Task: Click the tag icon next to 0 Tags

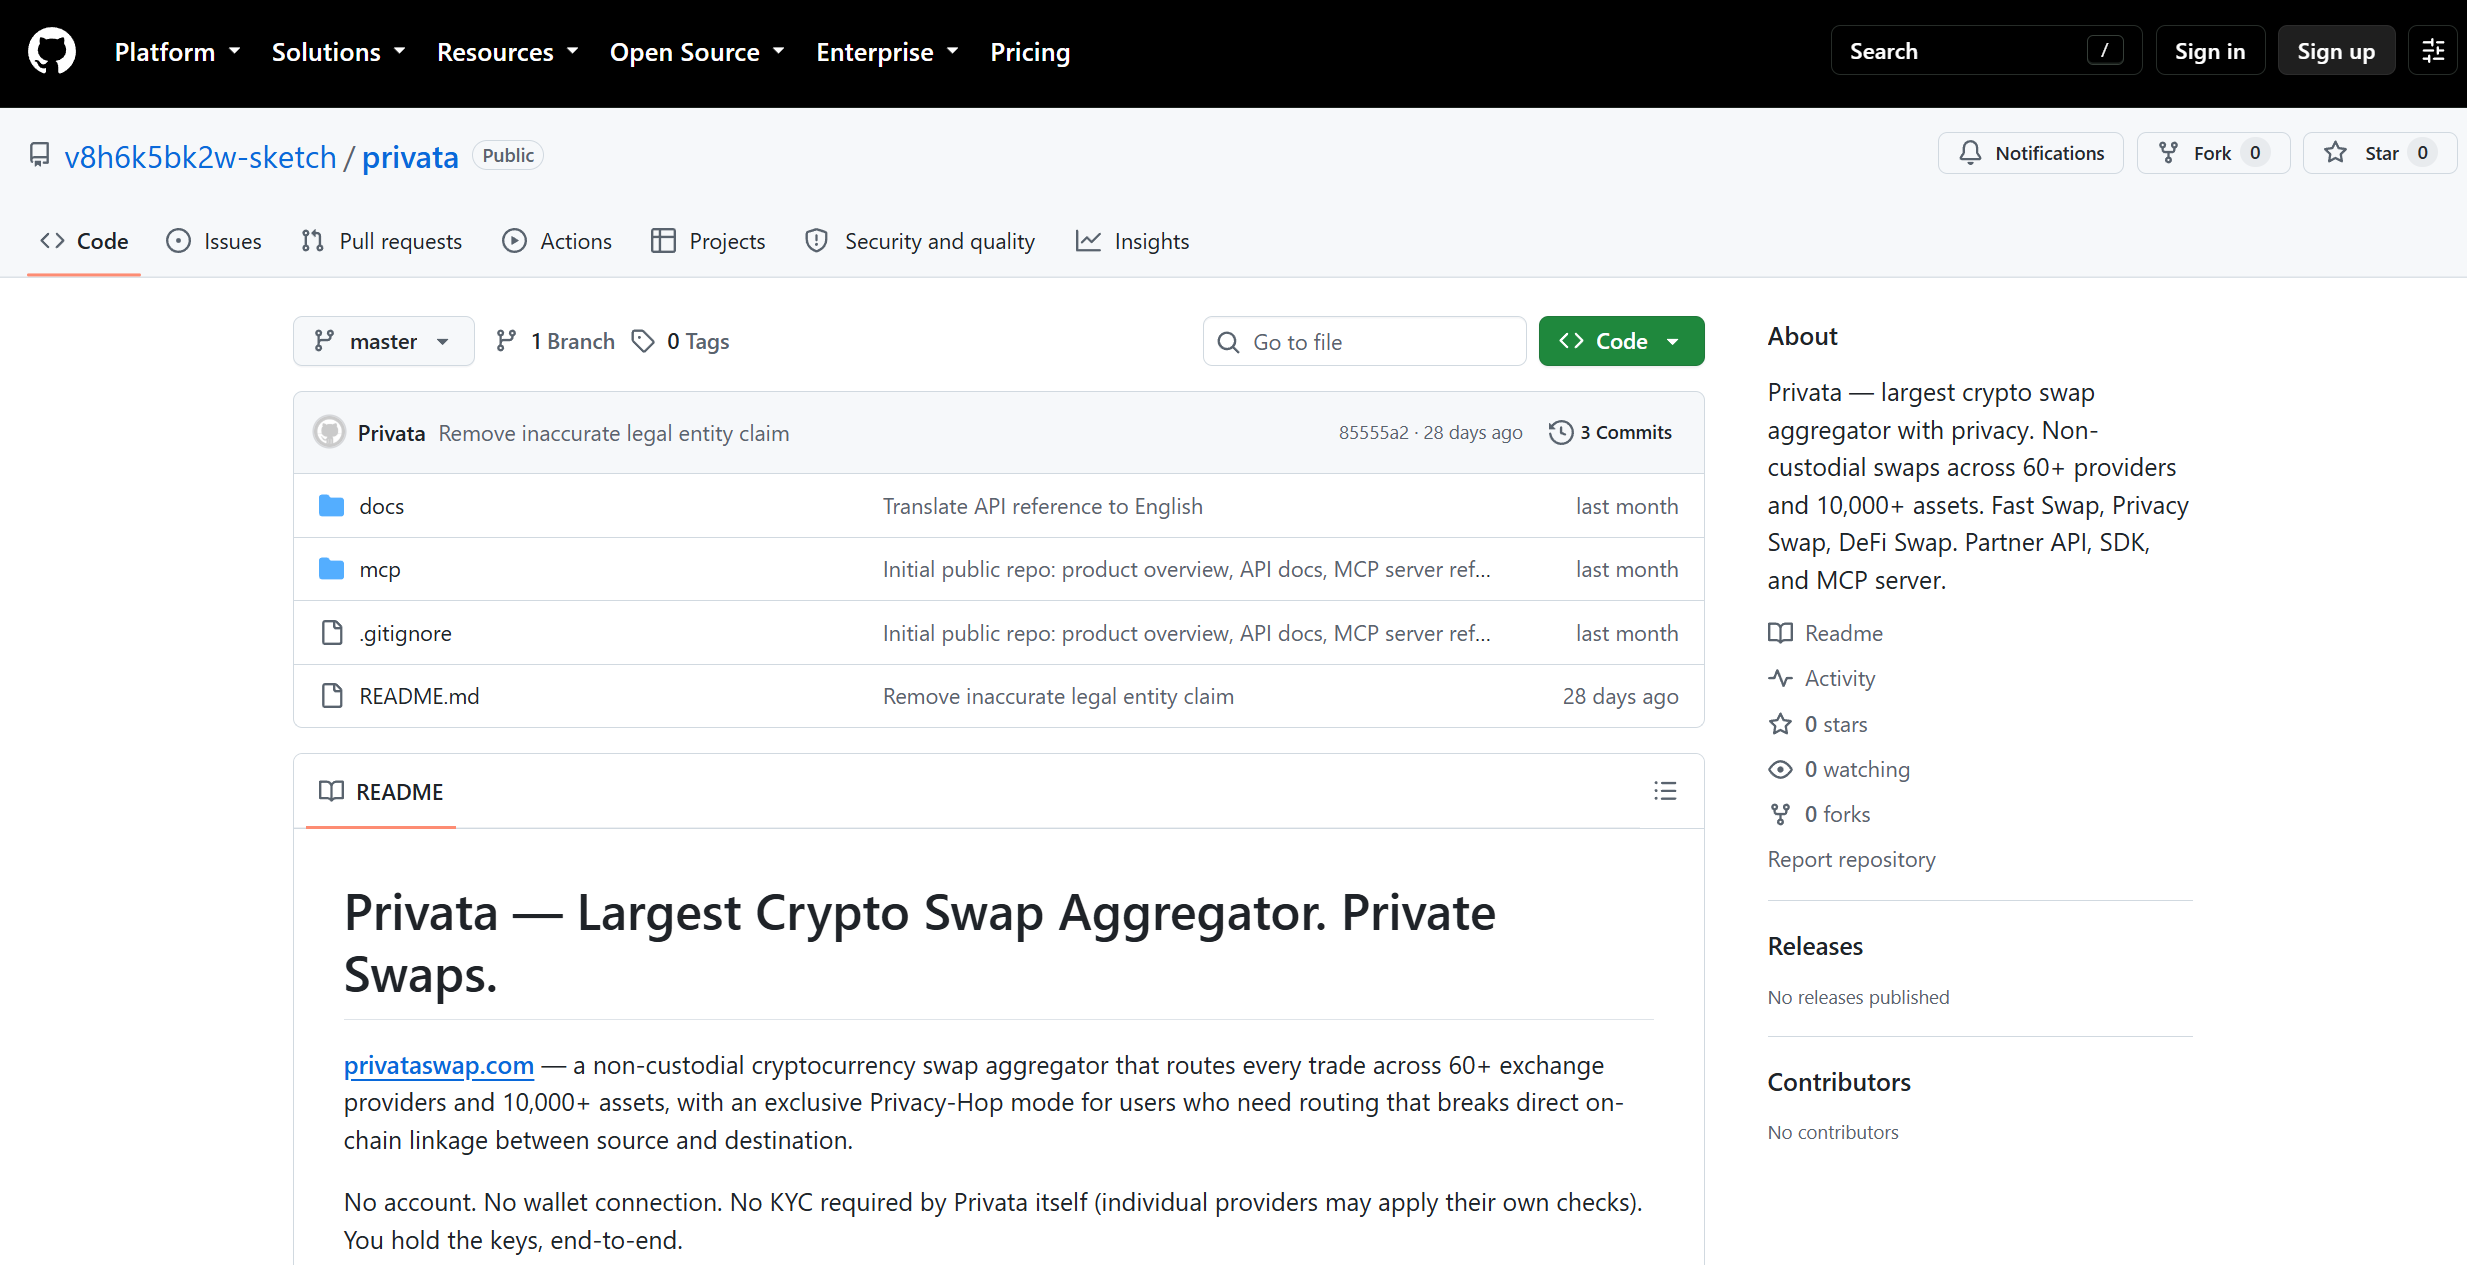Action: (643, 341)
